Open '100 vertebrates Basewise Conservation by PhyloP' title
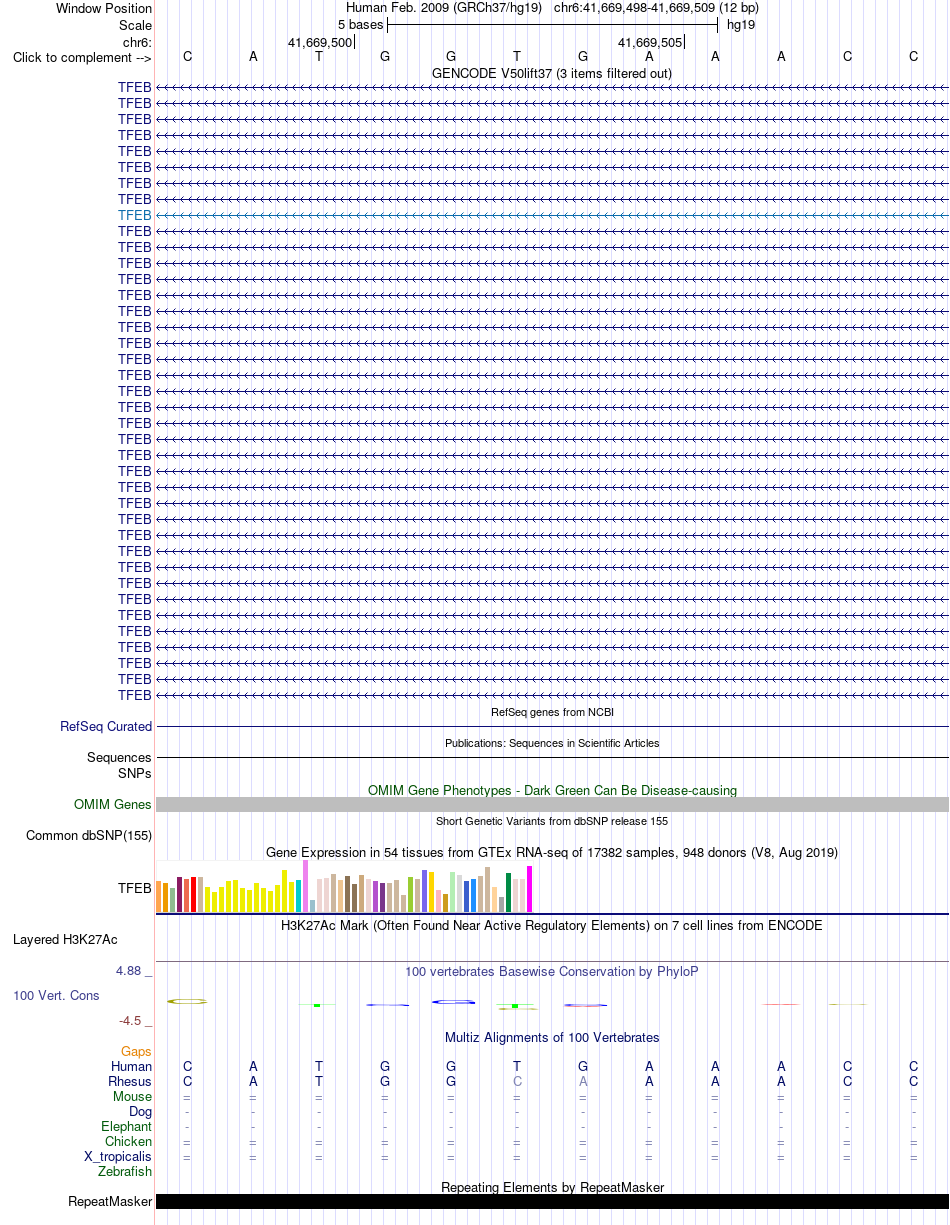Image resolution: width=950 pixels, height=1225 pixels. (x=552, y=971)
